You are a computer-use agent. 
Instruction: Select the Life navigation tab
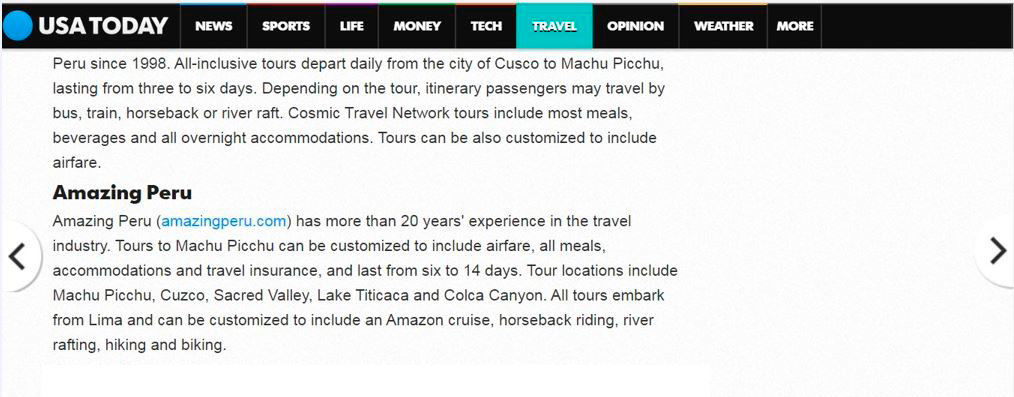coord(352,27)
